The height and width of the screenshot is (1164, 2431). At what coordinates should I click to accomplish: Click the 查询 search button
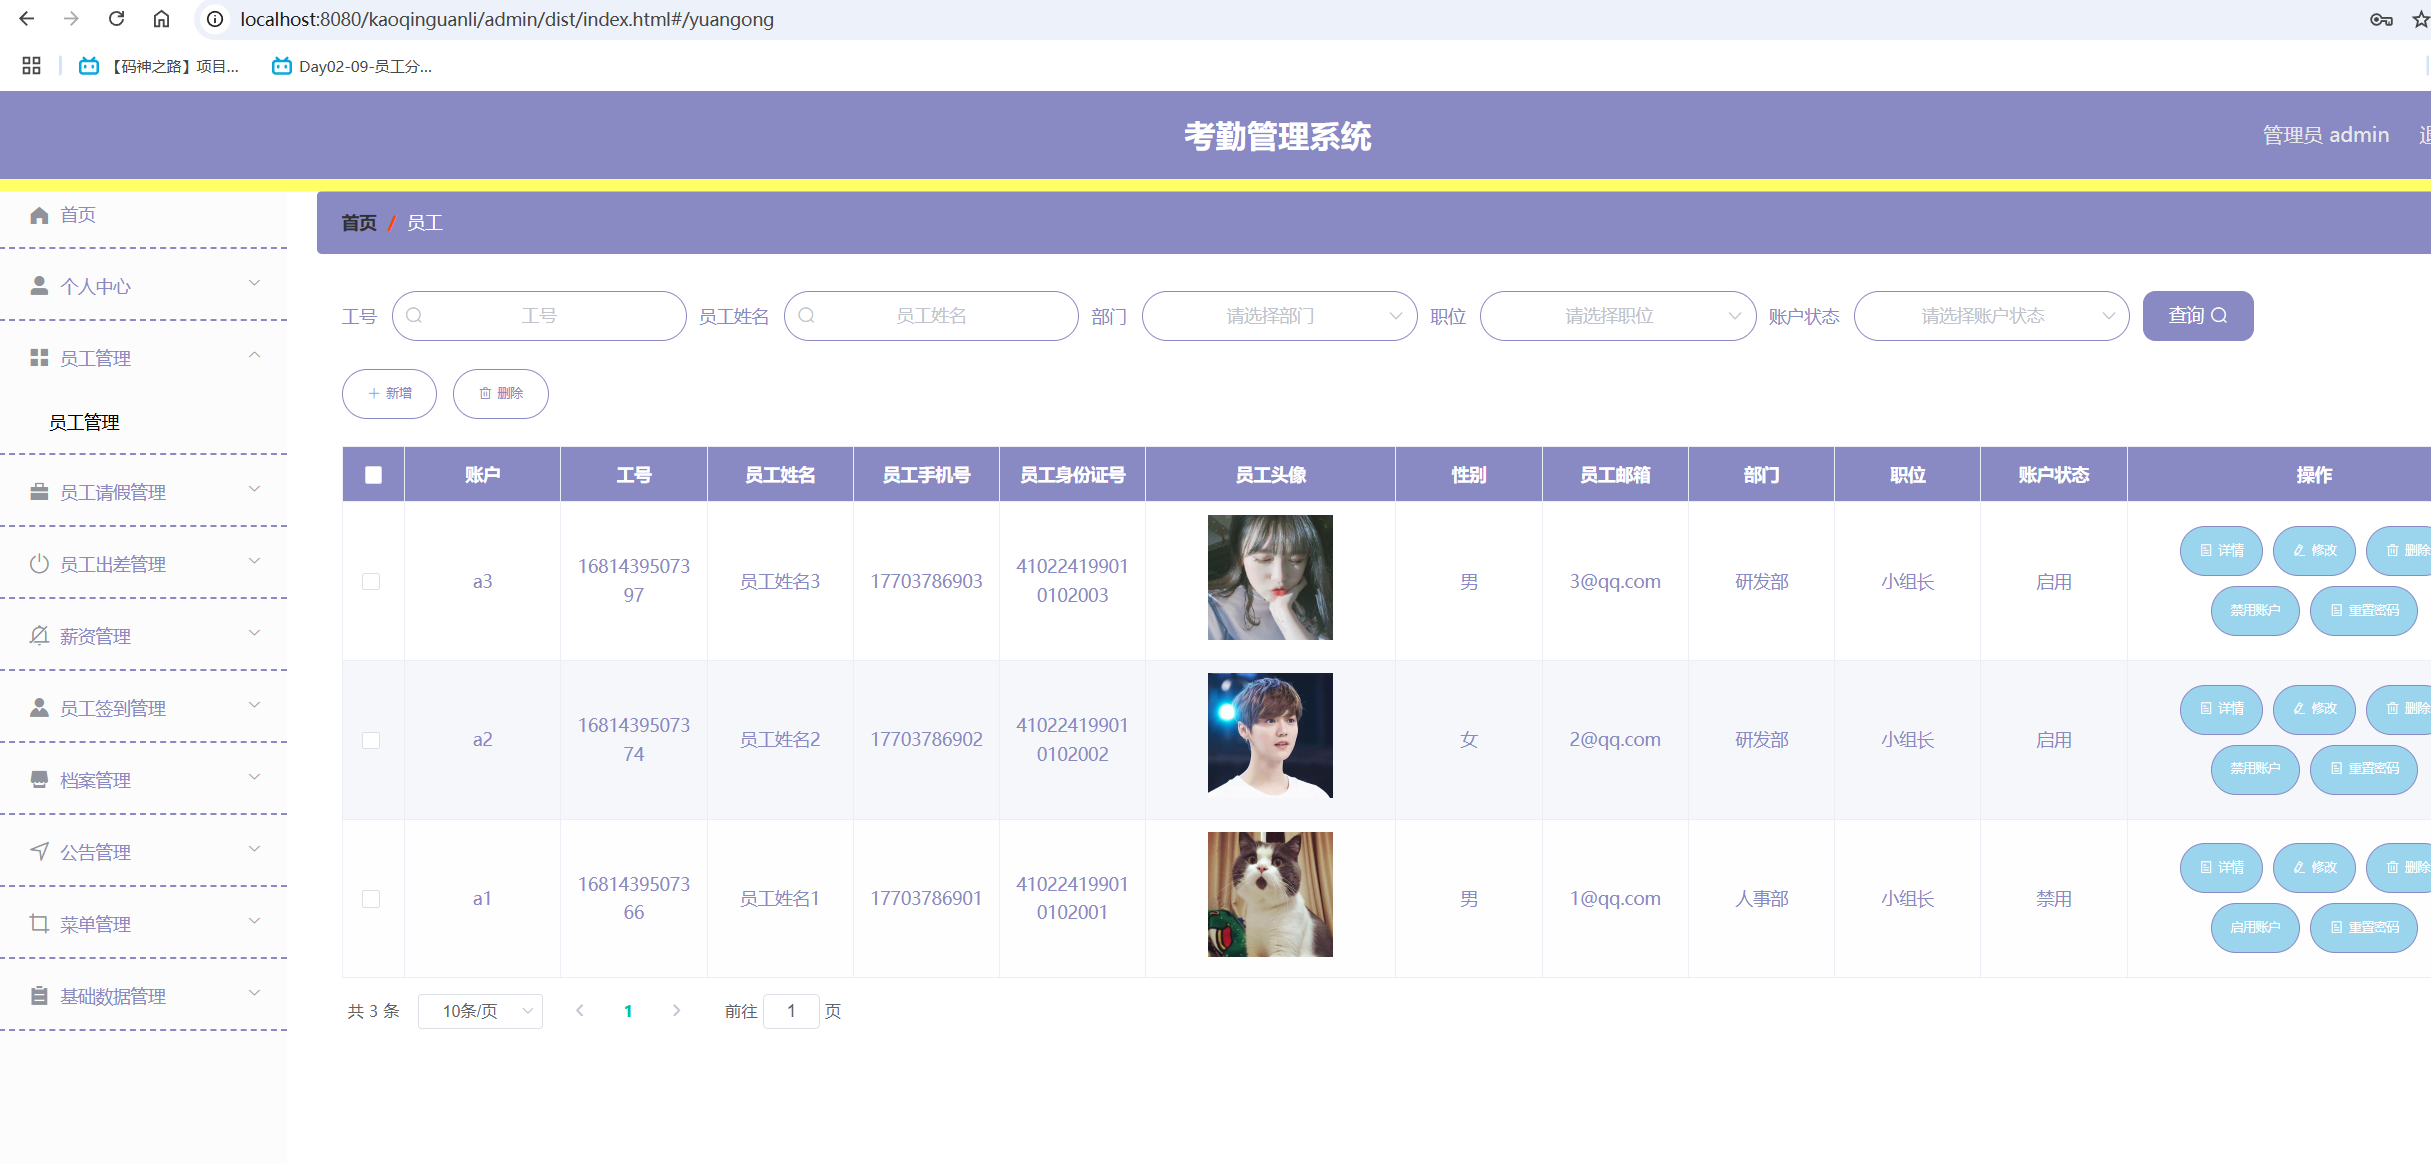(2197, 316)
